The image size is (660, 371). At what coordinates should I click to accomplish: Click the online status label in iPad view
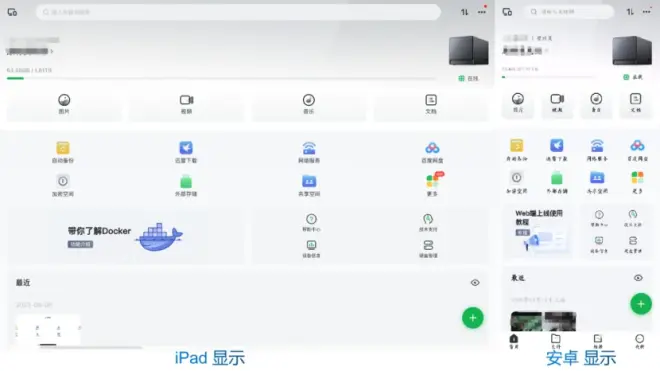tap(468, 78)
